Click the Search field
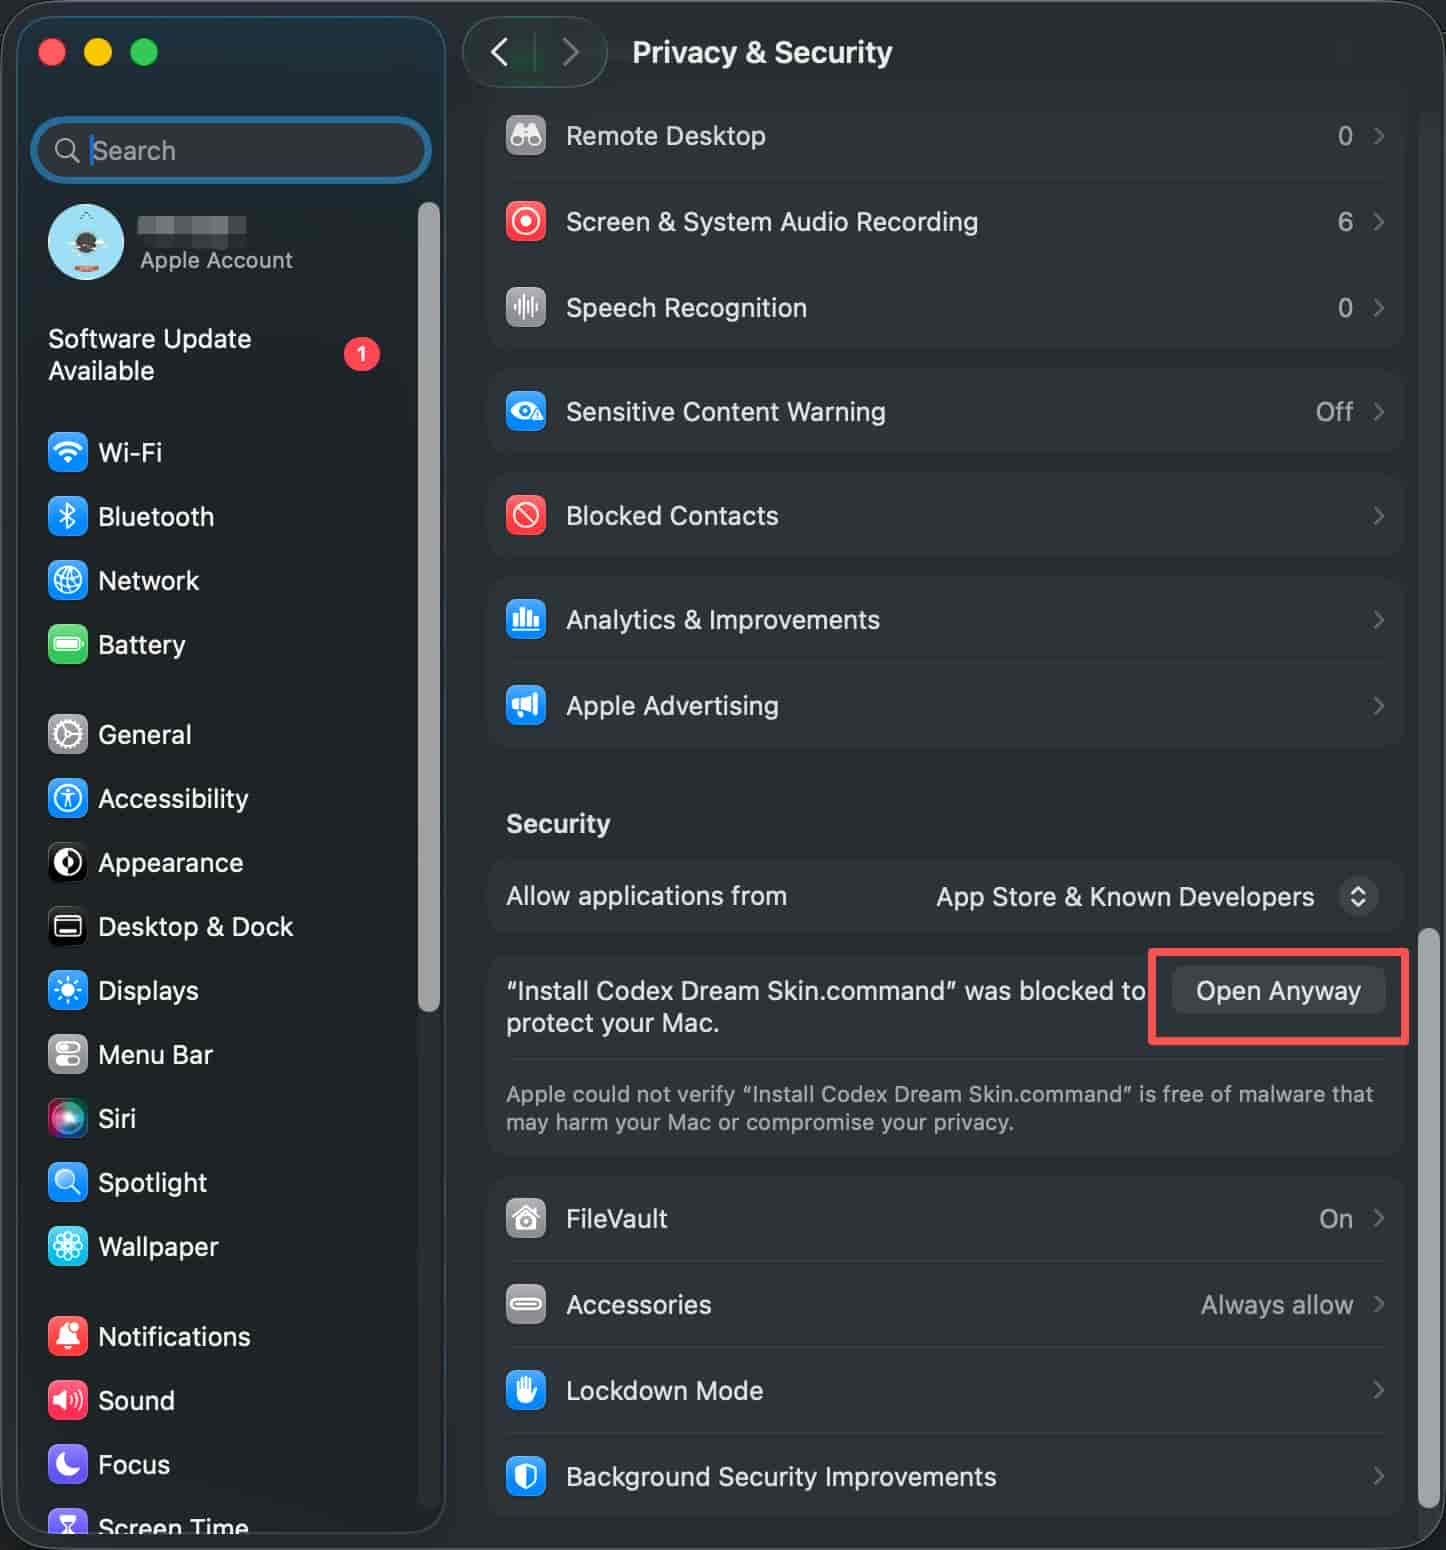This screenshot has height=1550, width=1446. (231, 150)
